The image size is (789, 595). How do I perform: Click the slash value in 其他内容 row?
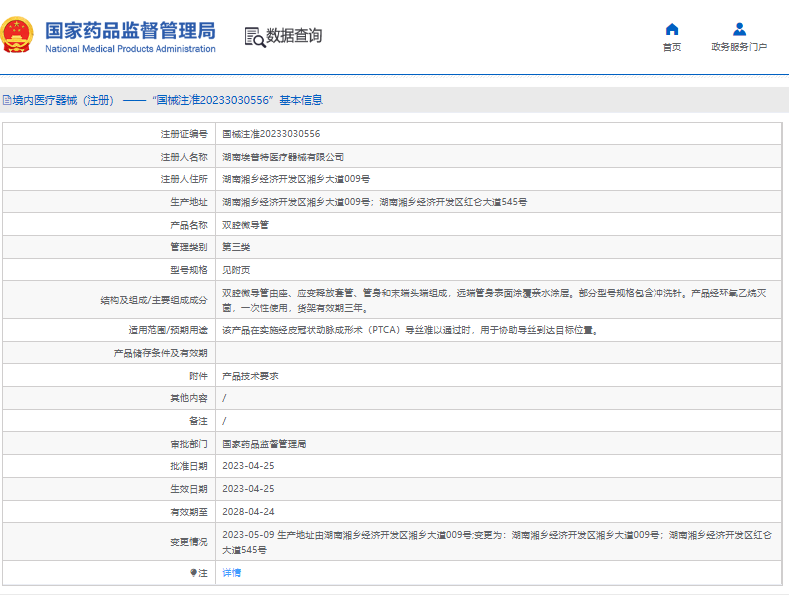224,398
